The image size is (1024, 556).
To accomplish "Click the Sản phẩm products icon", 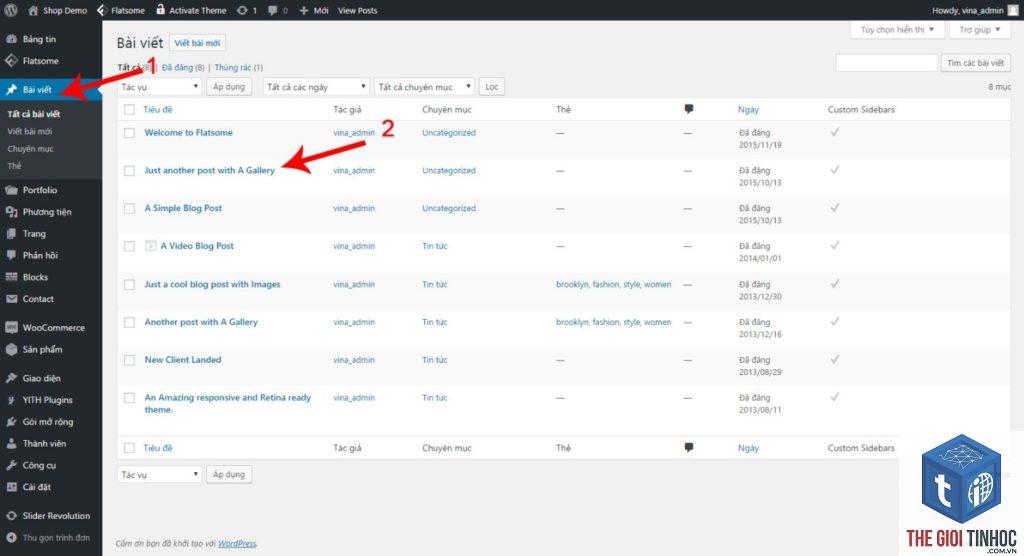I will coord(11,350).
